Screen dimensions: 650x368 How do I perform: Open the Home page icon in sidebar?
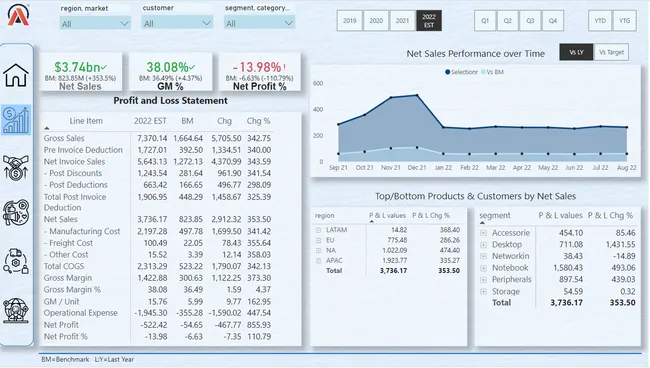coord(16,75)
